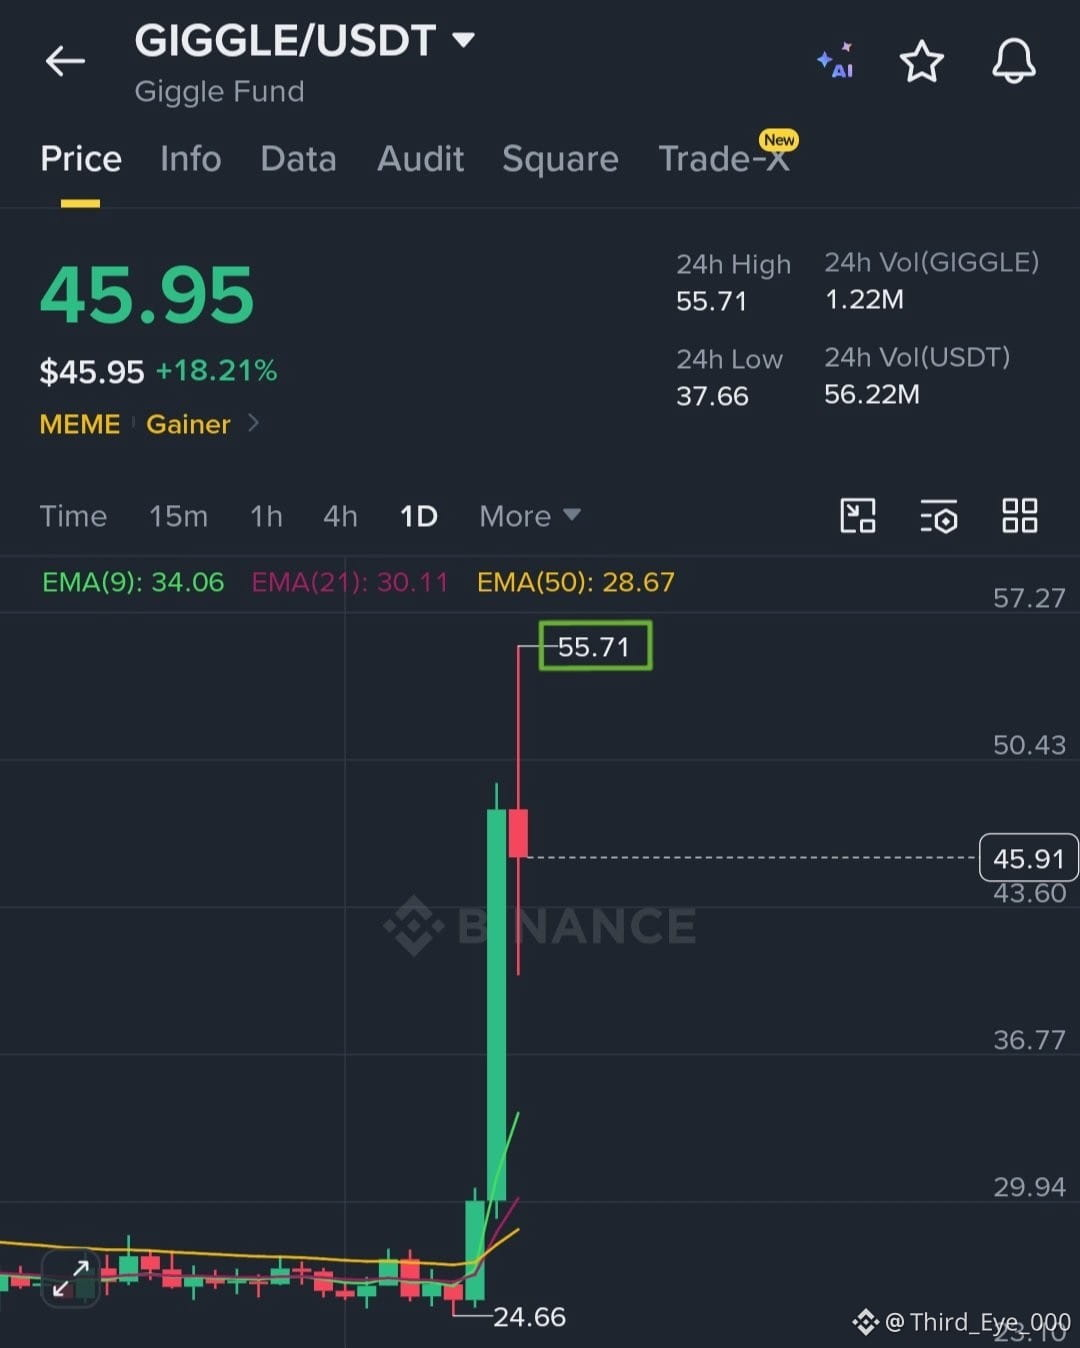Open the Gainer tag chevron
The width and height of the screenshot is (1080, 1348).
(253, 423)
